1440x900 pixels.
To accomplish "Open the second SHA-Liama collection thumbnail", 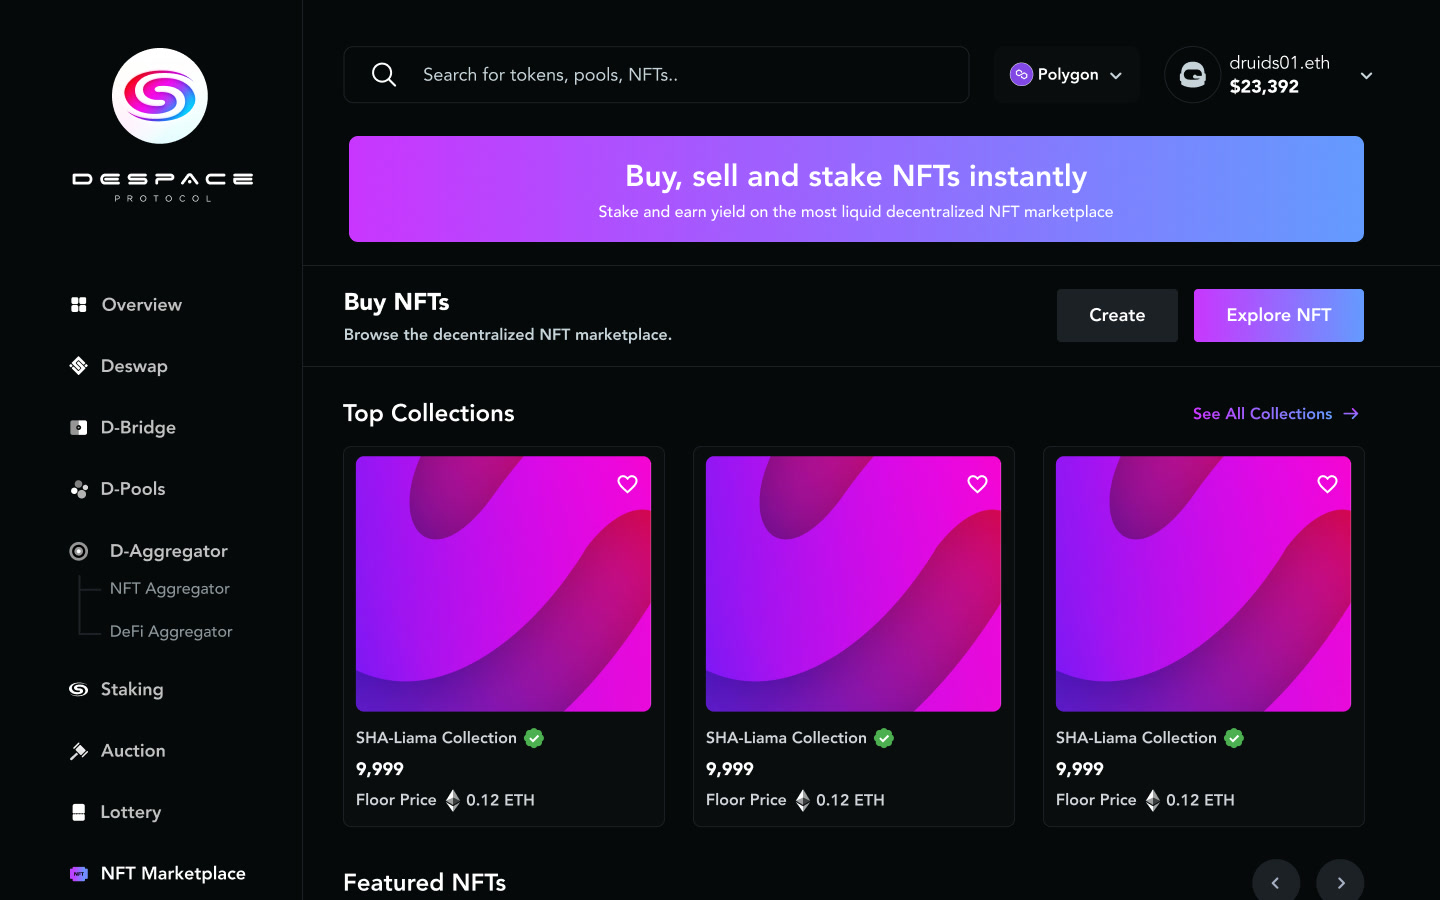I will pos(853,584).
